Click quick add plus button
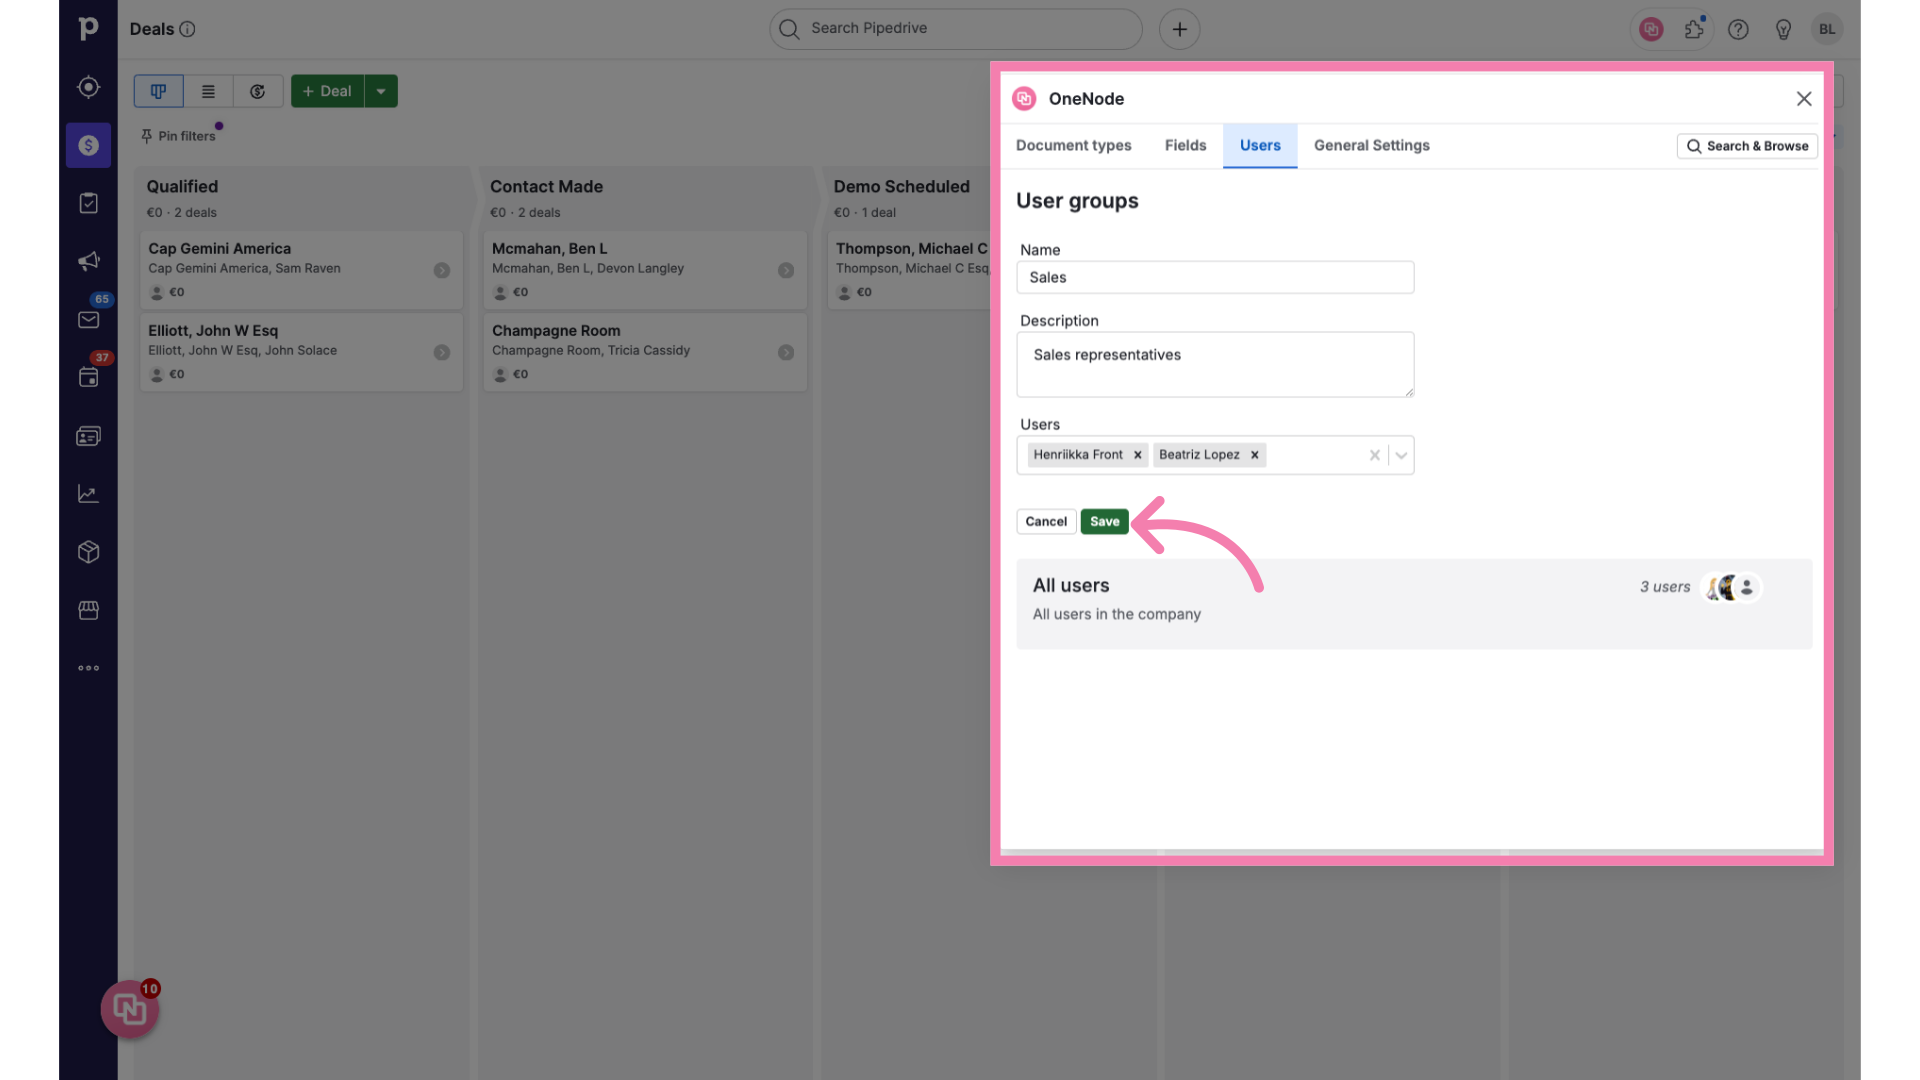This screenshot has height=1080, width=1920. (1179, 29)
